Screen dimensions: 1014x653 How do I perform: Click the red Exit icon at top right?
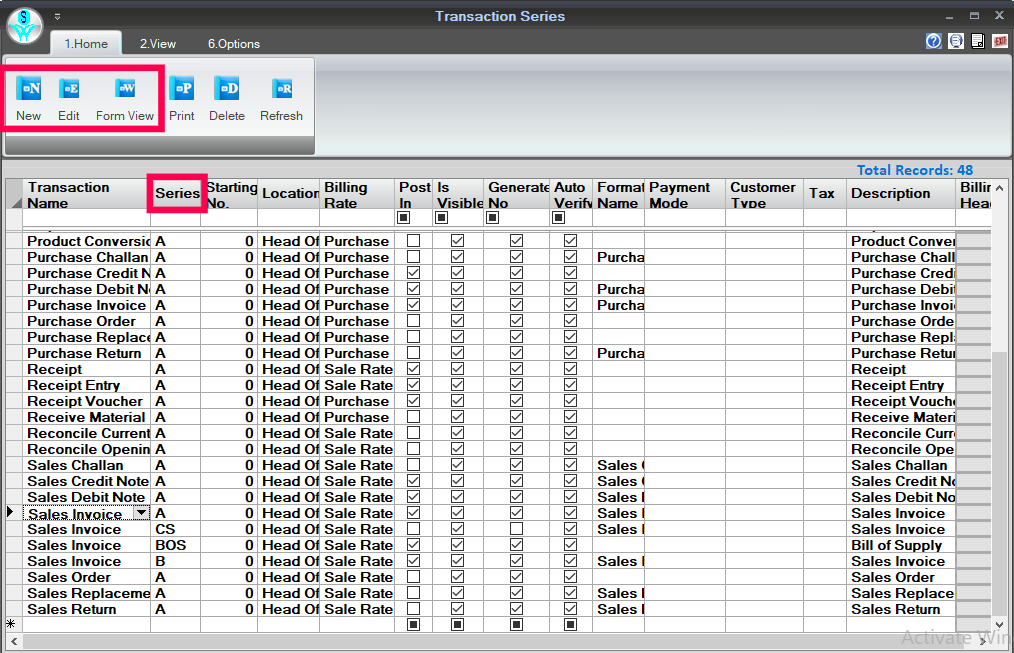point(999,41)
